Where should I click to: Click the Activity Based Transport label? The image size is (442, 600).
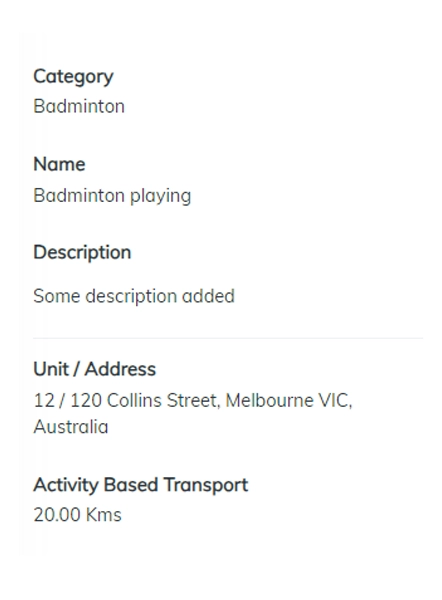click(140, 485)
